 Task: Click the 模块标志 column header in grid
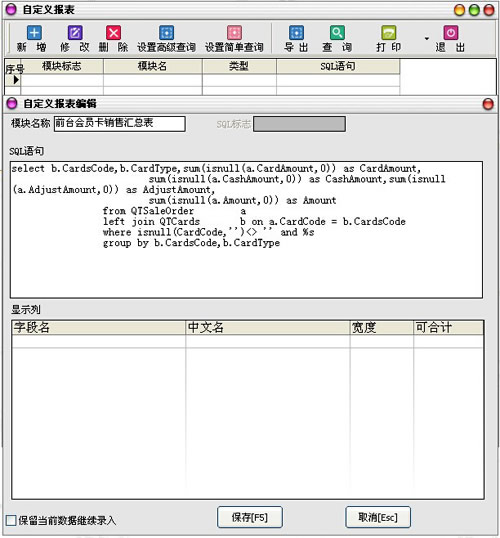click(x=62, y=66)
